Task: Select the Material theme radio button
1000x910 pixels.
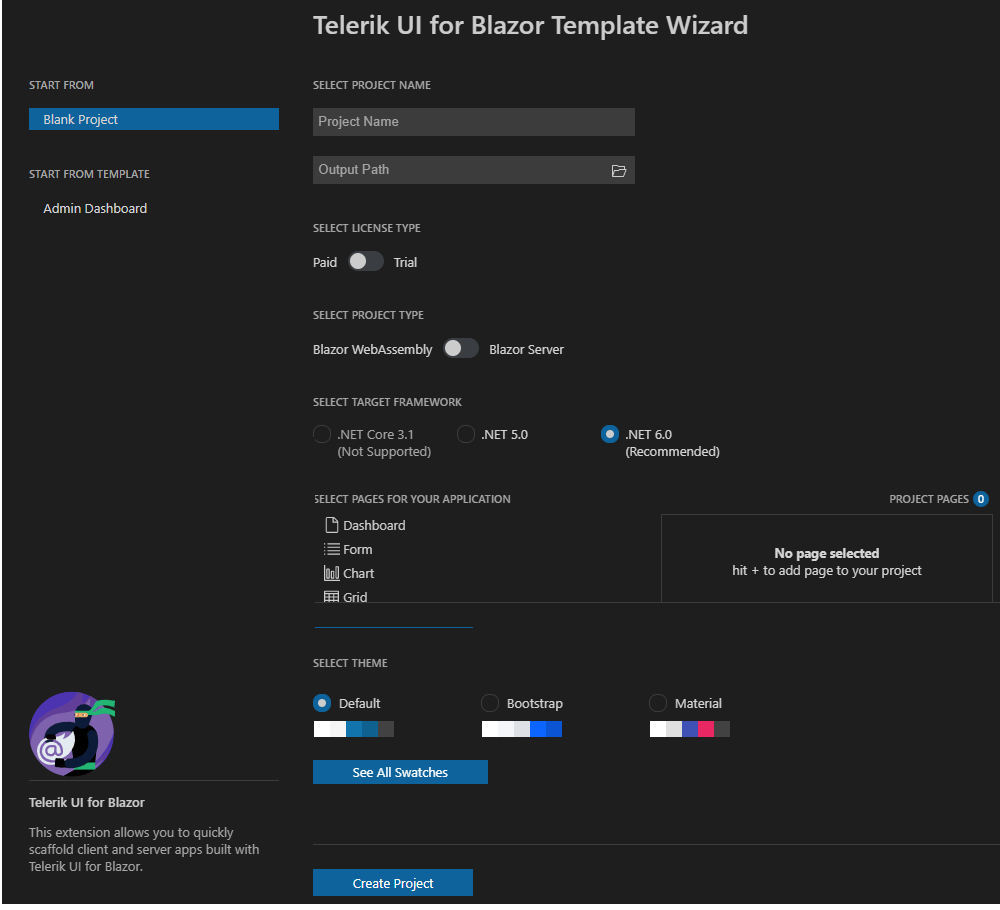Action: (x=658, y=703)
